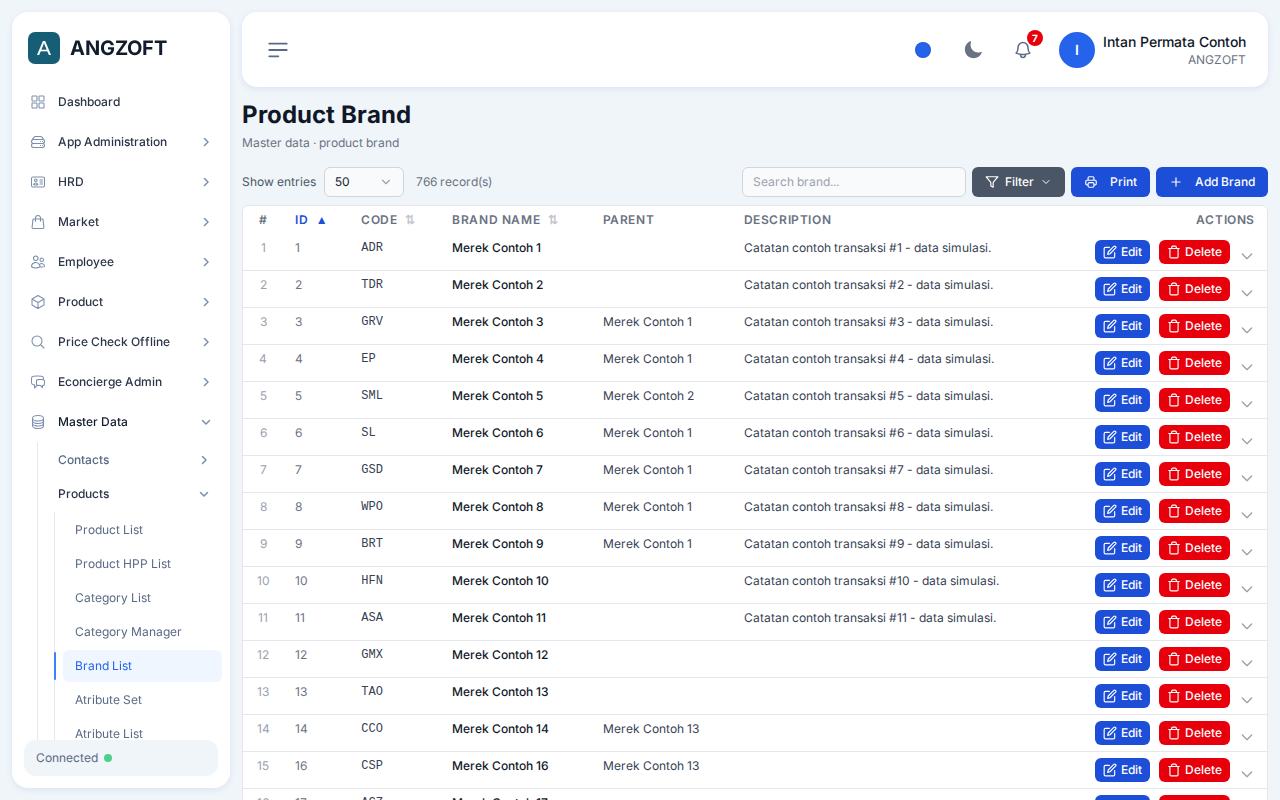Collapse the Products submenu
1280x800 pixels.
[x=134, y=494]
